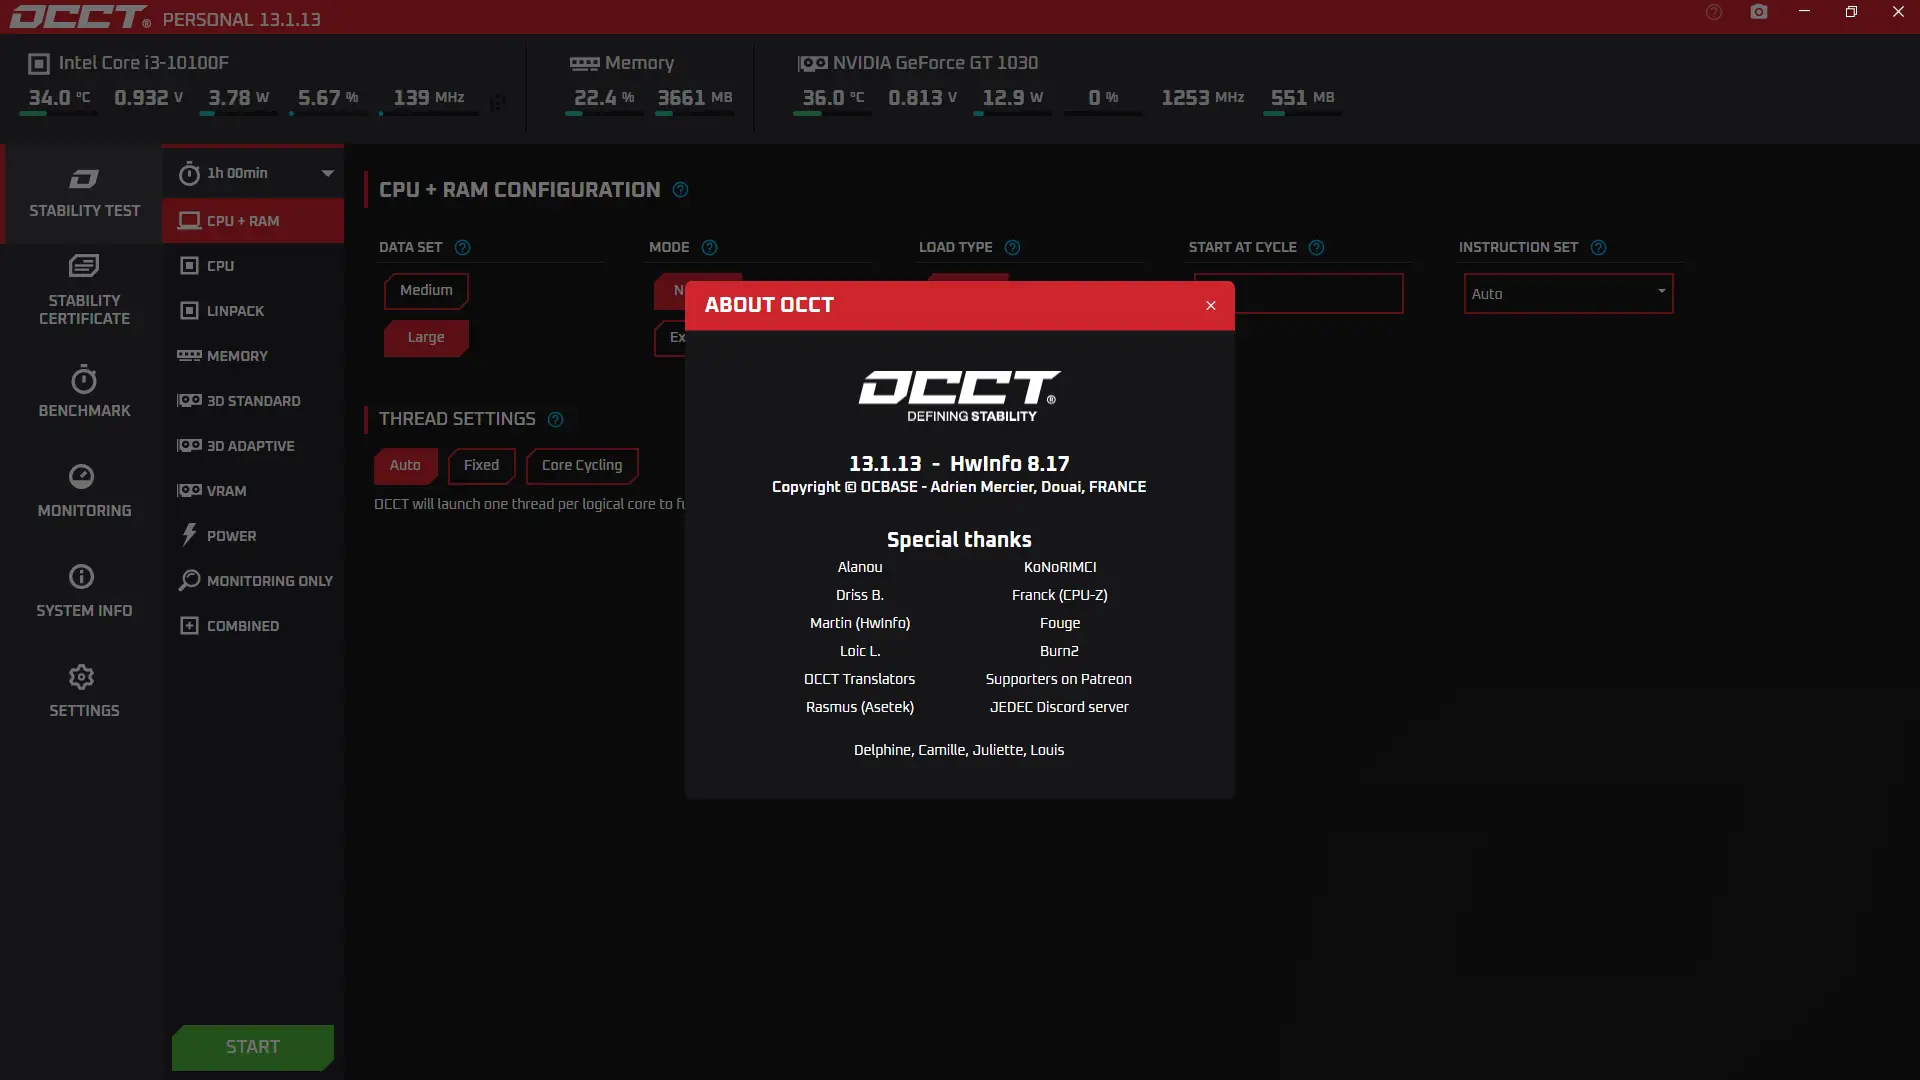Open the Monitoring gauge icon
This screenshot has width=1920, height=1080.
82,476
